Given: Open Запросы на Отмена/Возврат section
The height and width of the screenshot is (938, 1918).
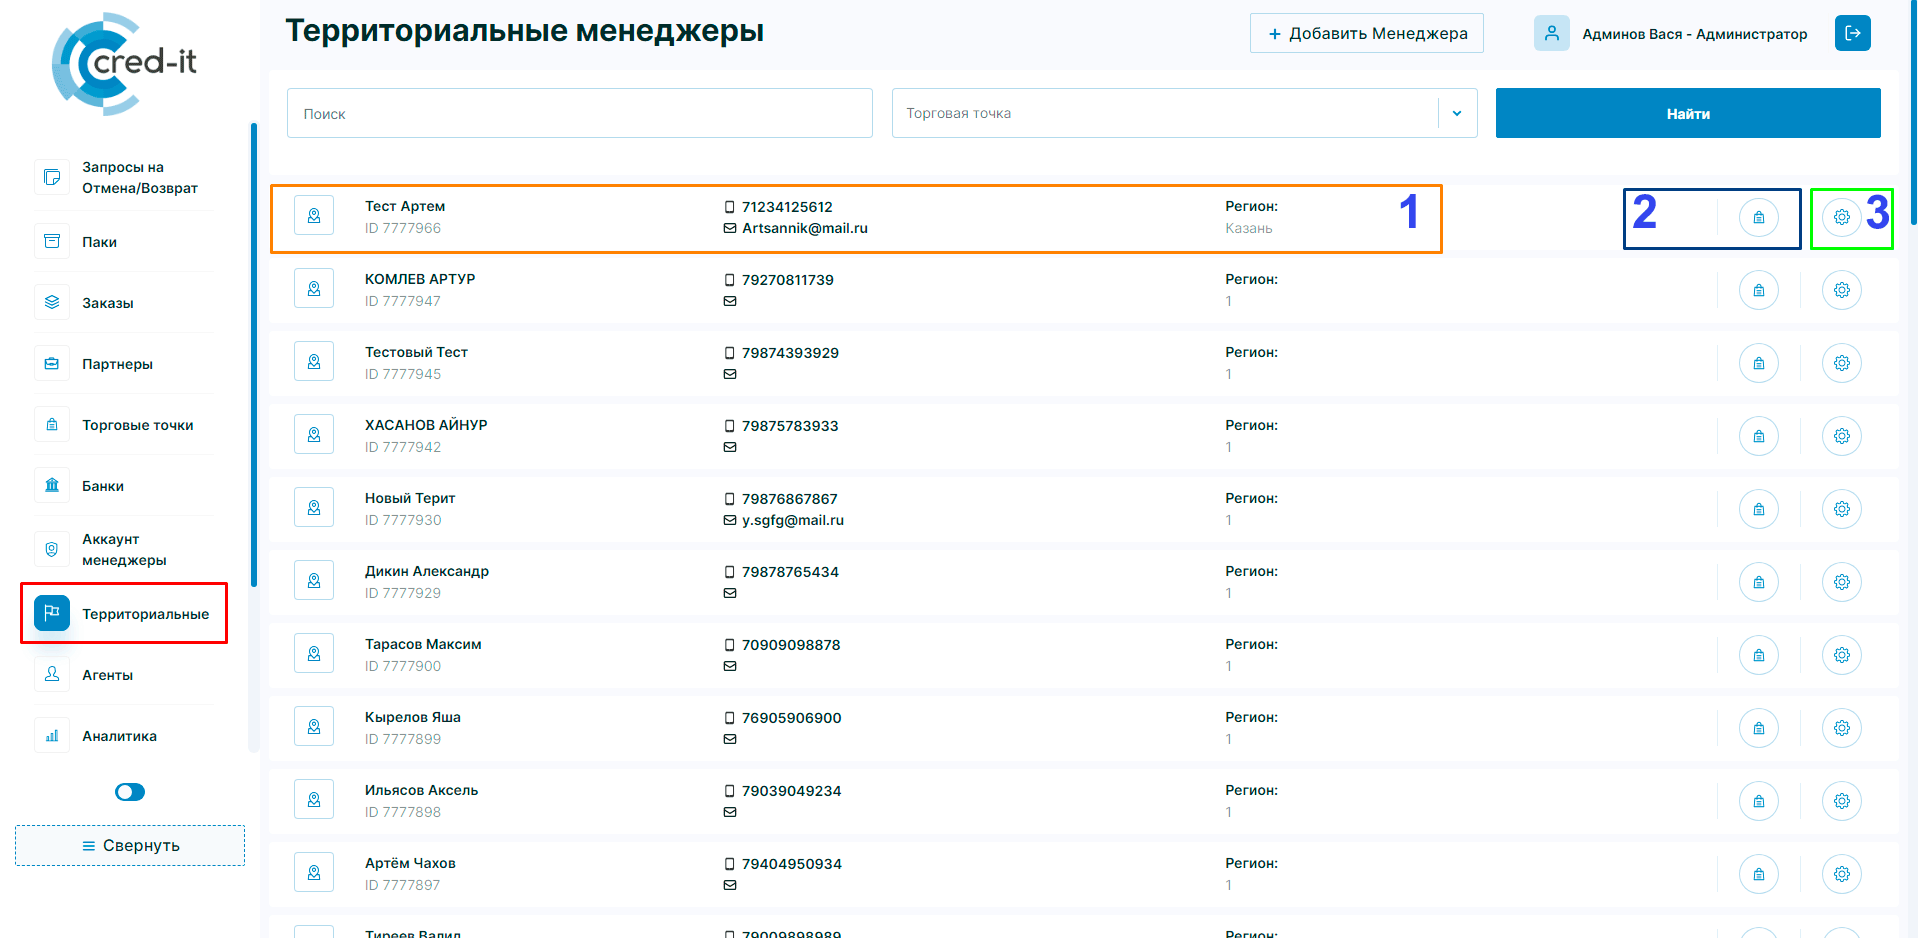Looking at the screenshot, I should pyautogui.click(x=139, y=178).
